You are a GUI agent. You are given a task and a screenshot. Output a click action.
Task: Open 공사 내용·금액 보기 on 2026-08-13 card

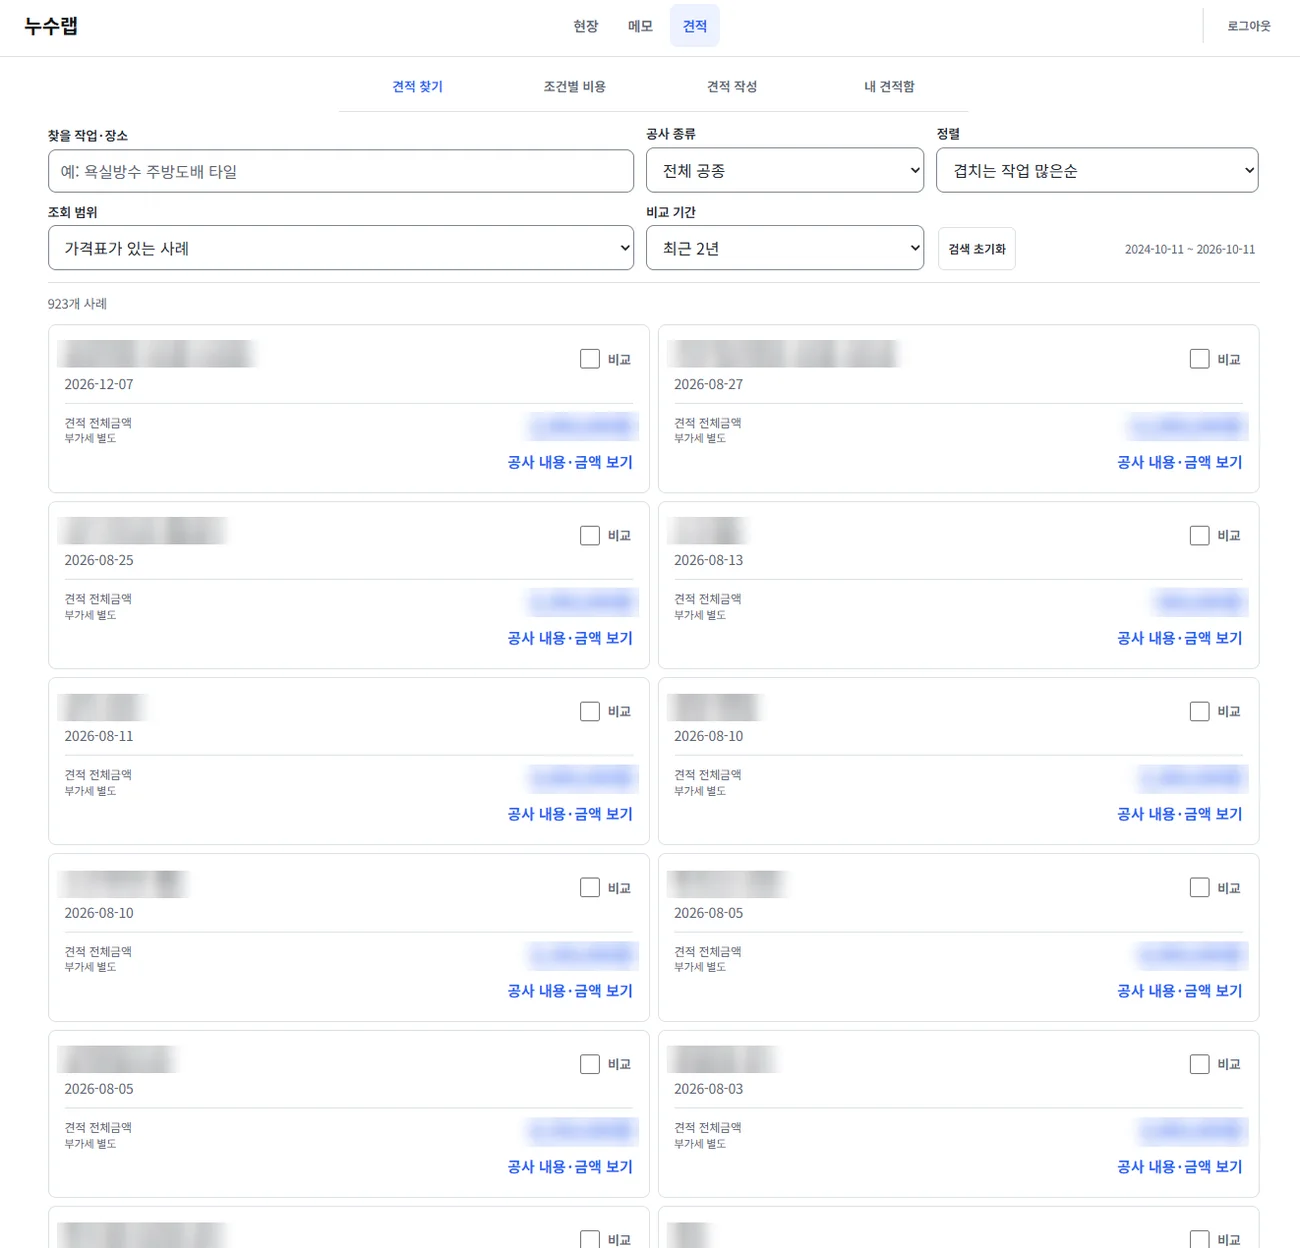click(1180, 639)
